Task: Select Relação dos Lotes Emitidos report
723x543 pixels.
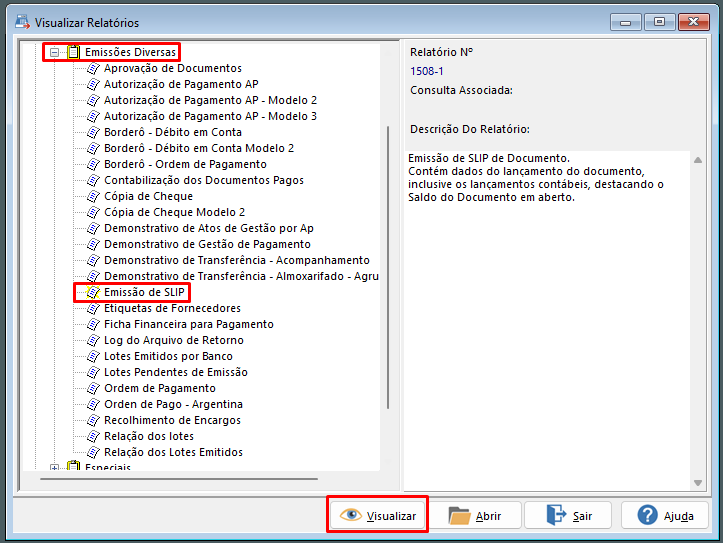Action: [x=173, y=452]
